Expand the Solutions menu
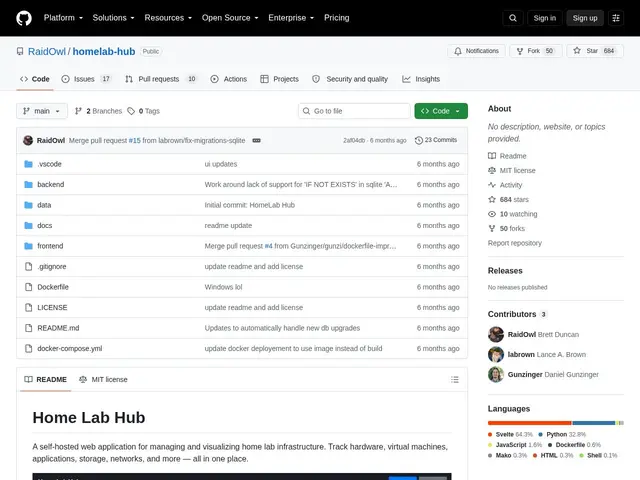This screenshot has height=480, width=640. [x=113, y=18]
